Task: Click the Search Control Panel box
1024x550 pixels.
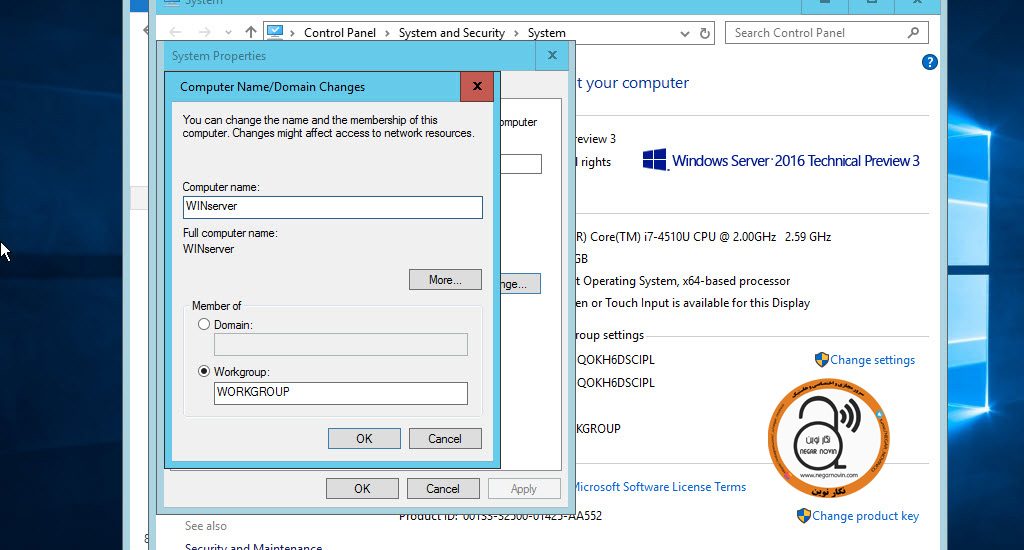Action: pos(826,33)
